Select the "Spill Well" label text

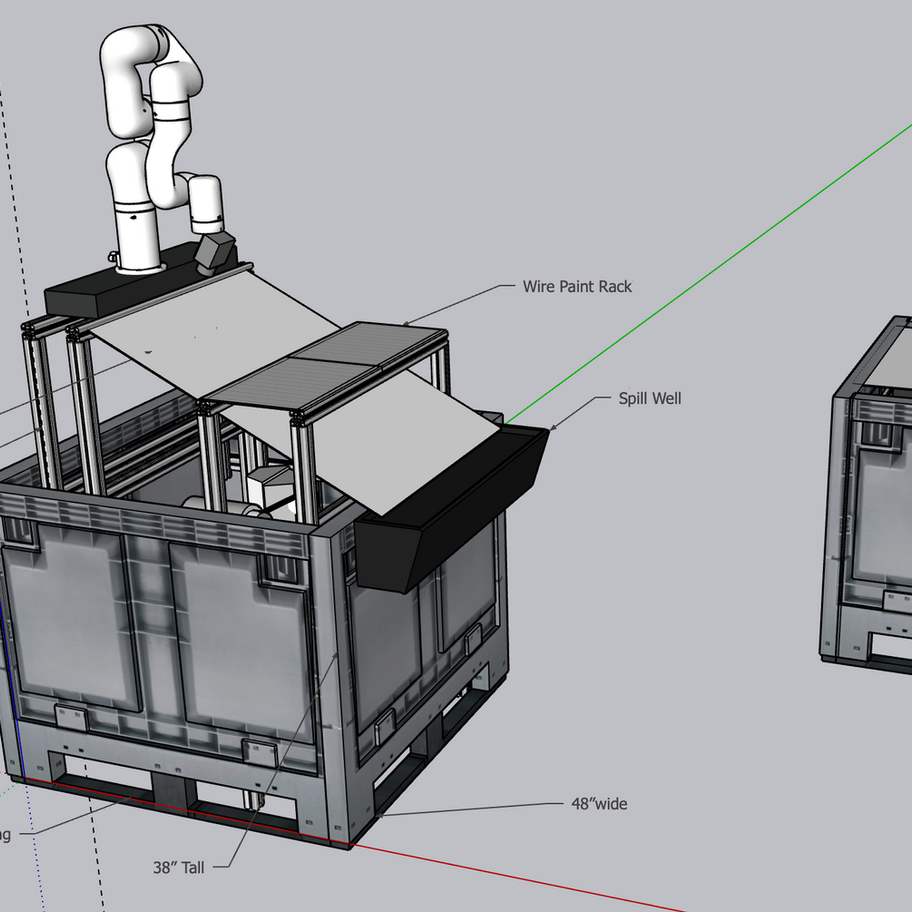coord(650,398)
